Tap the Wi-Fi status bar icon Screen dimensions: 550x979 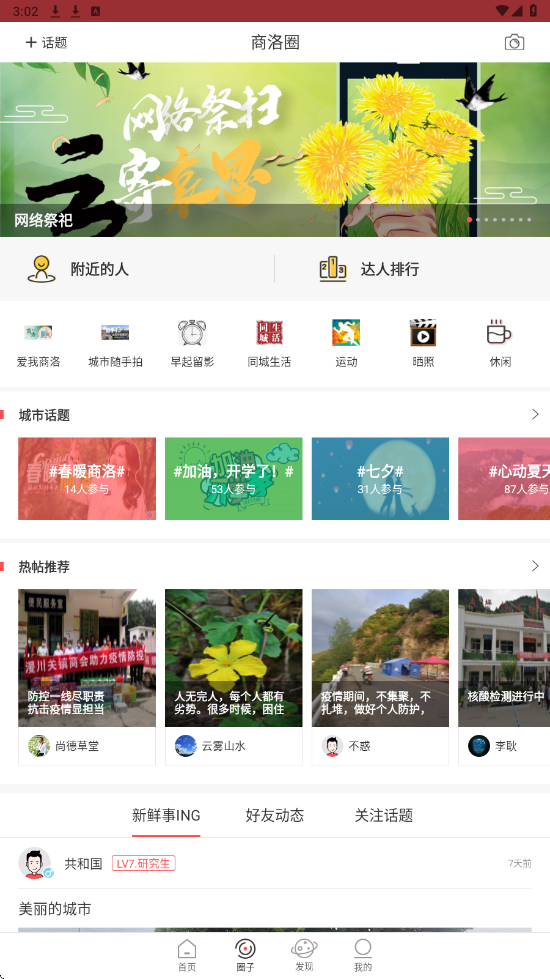click(x=501, y=11)
